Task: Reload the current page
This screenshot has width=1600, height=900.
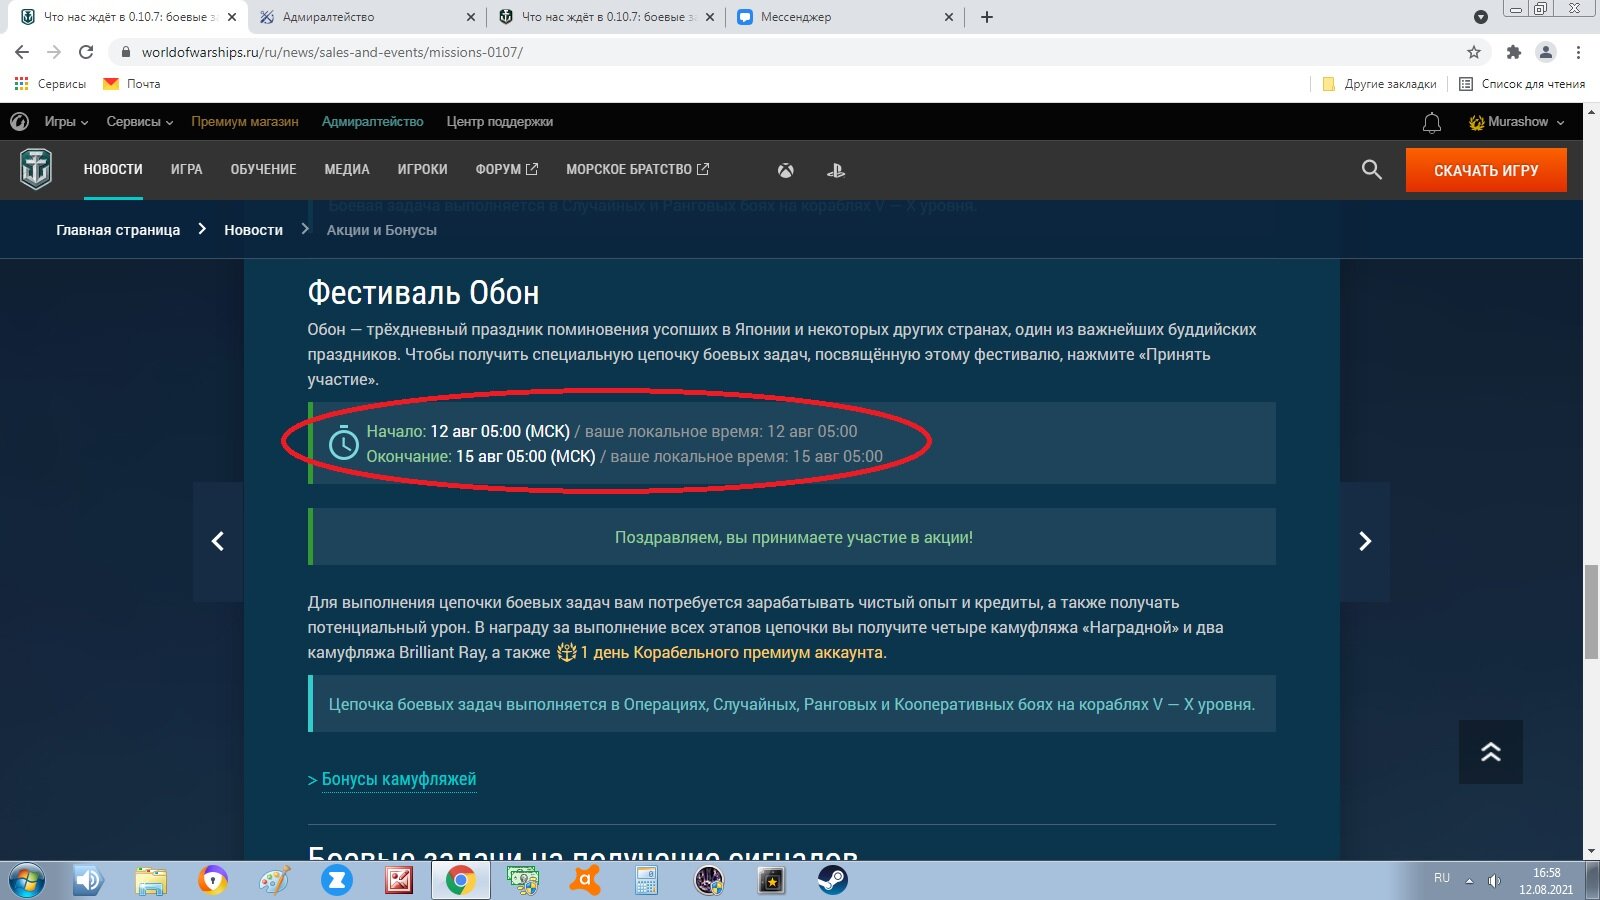Action: click(86, 52)
